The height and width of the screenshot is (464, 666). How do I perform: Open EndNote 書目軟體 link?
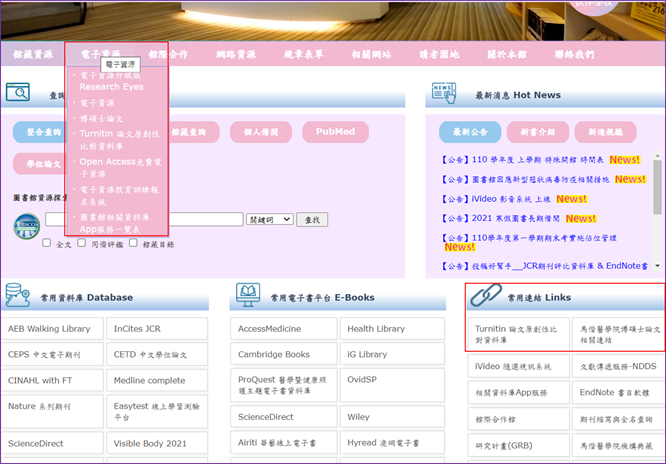618,393
